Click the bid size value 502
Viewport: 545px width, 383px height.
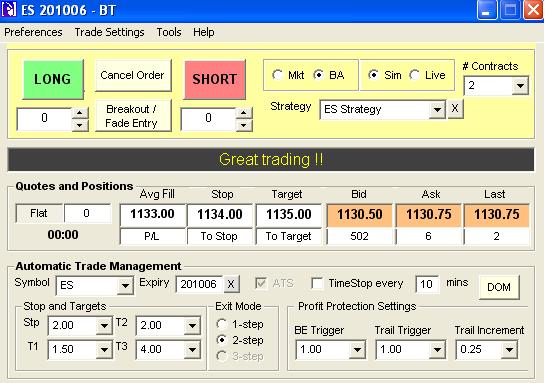click(x=359, y=236)
